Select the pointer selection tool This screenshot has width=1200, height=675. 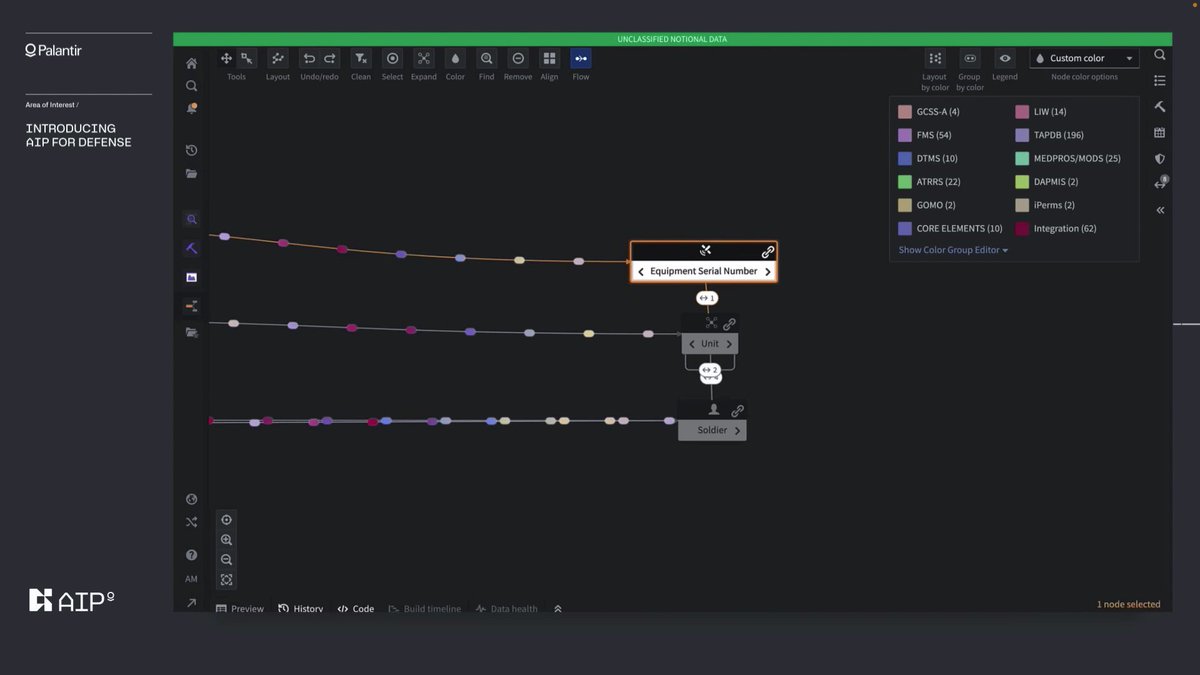click(x=247, y=58)
